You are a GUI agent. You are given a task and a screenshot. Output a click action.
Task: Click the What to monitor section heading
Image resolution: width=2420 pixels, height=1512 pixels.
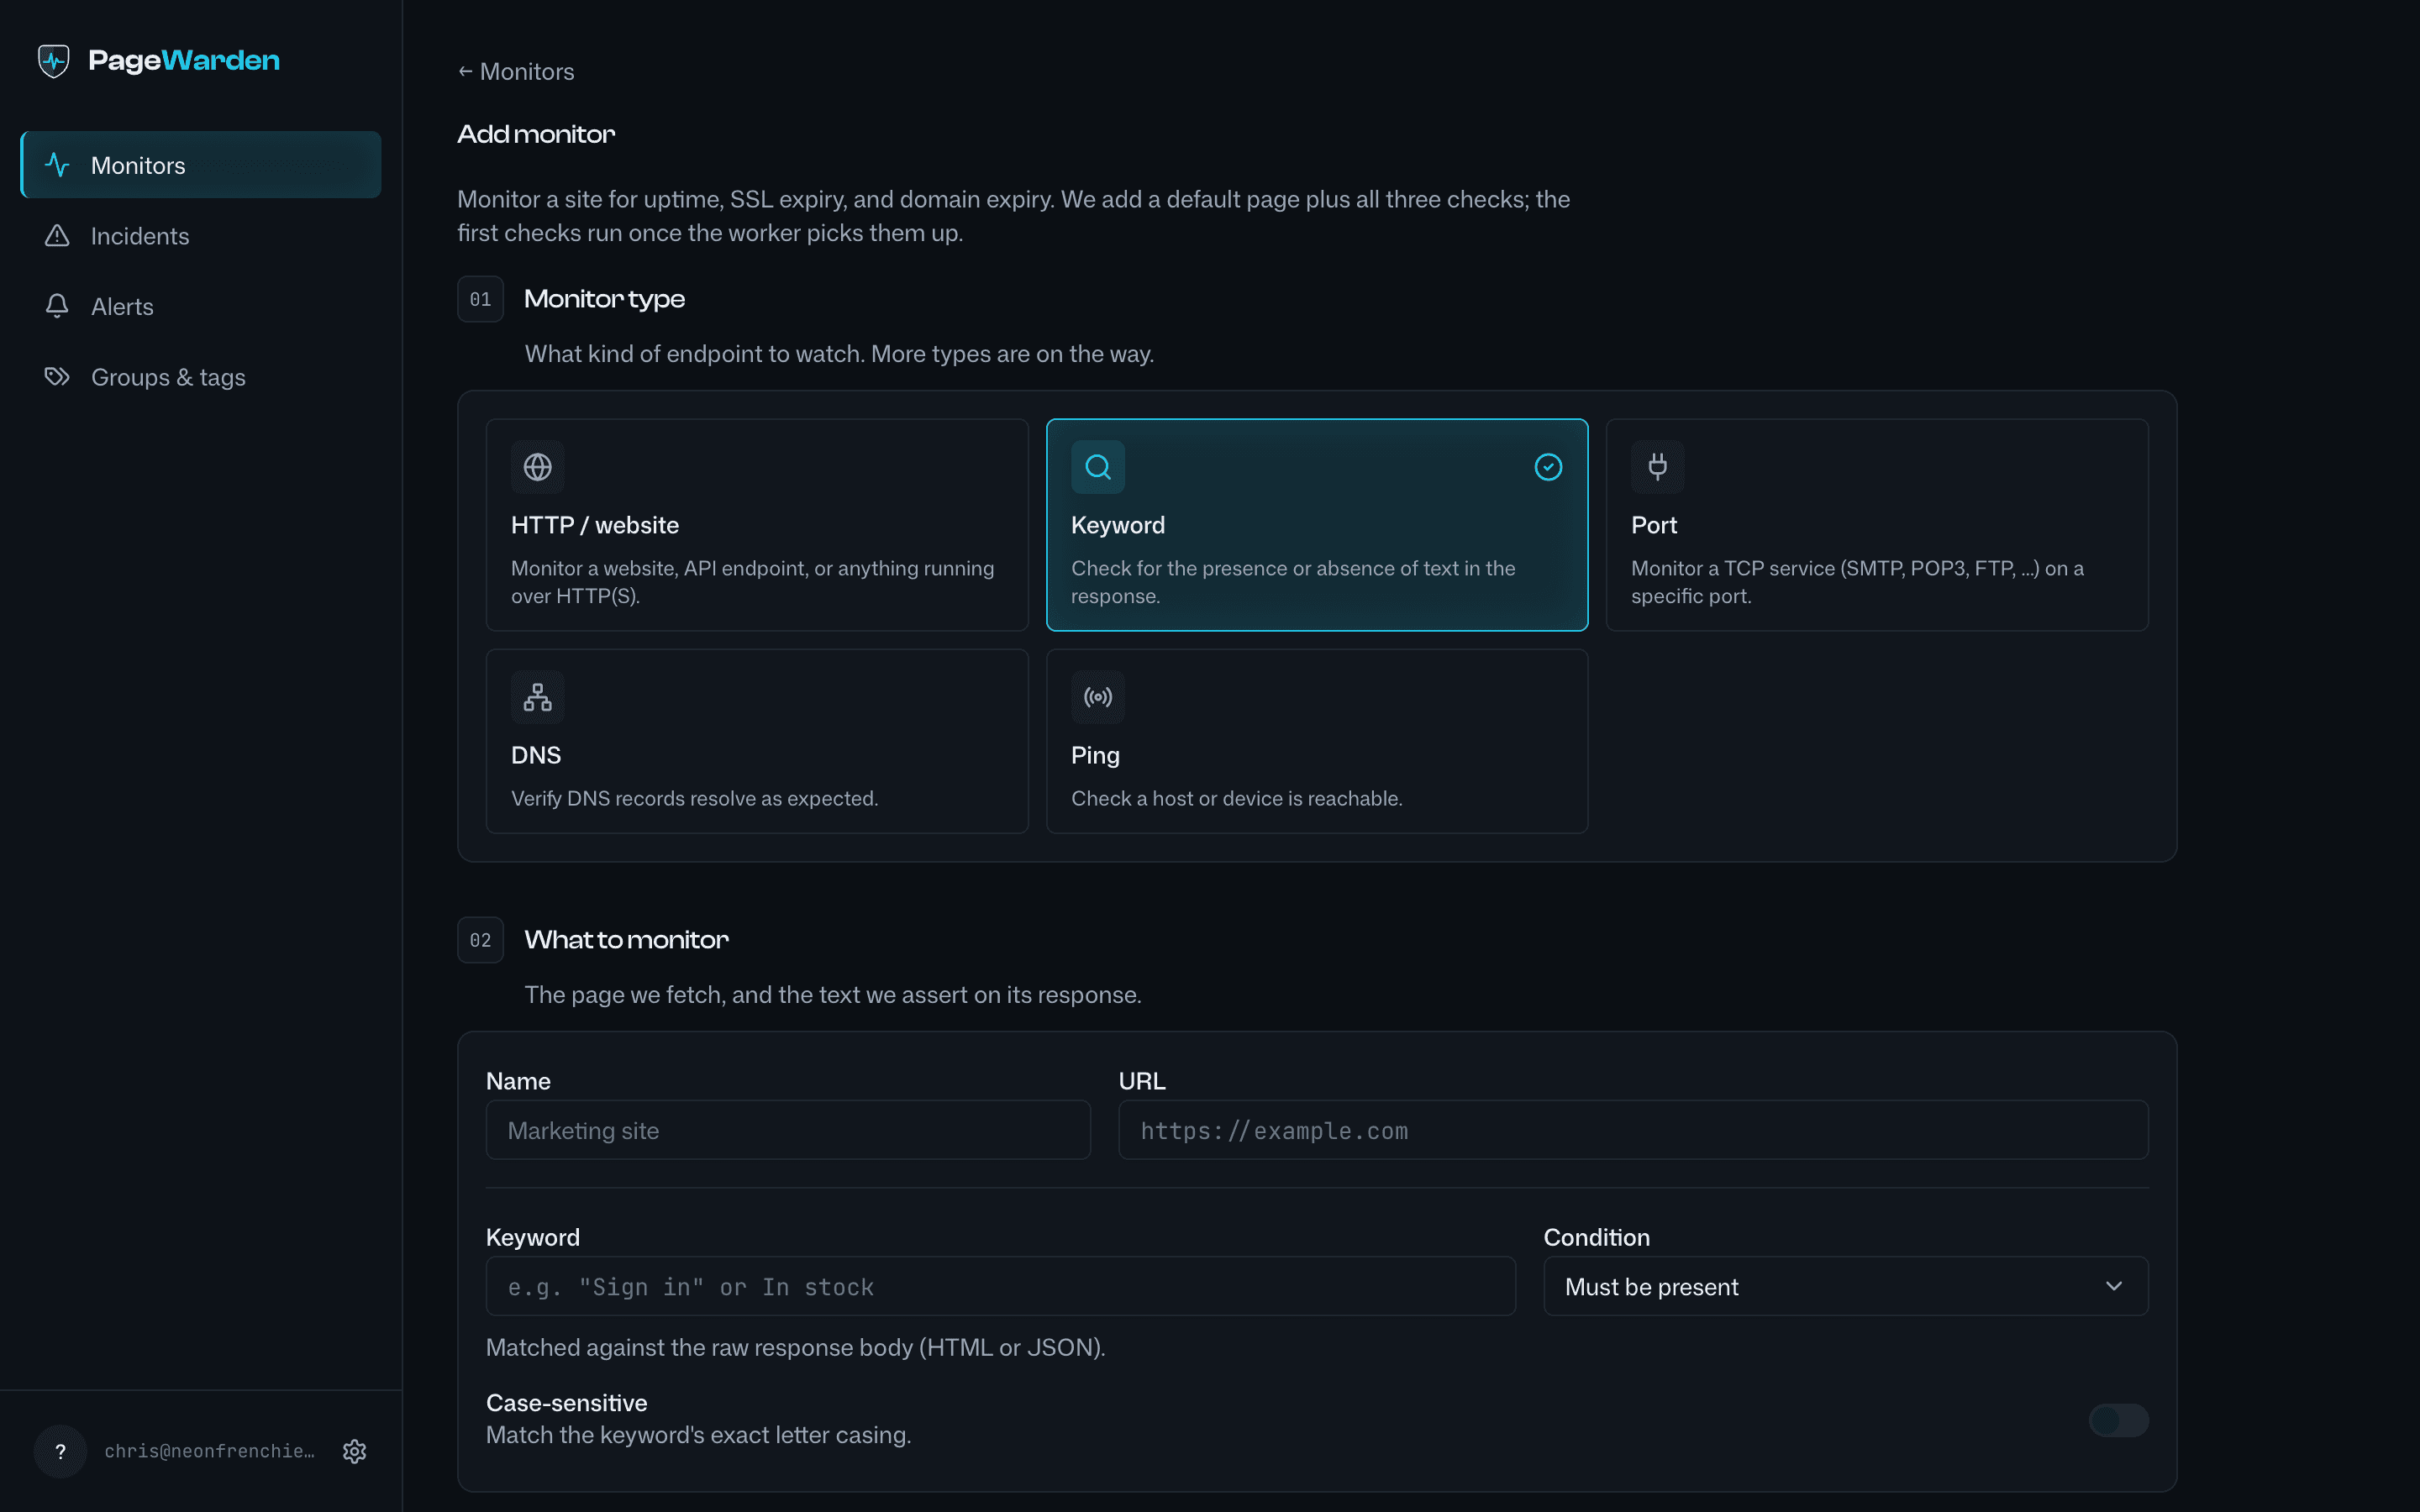[626, 940]
